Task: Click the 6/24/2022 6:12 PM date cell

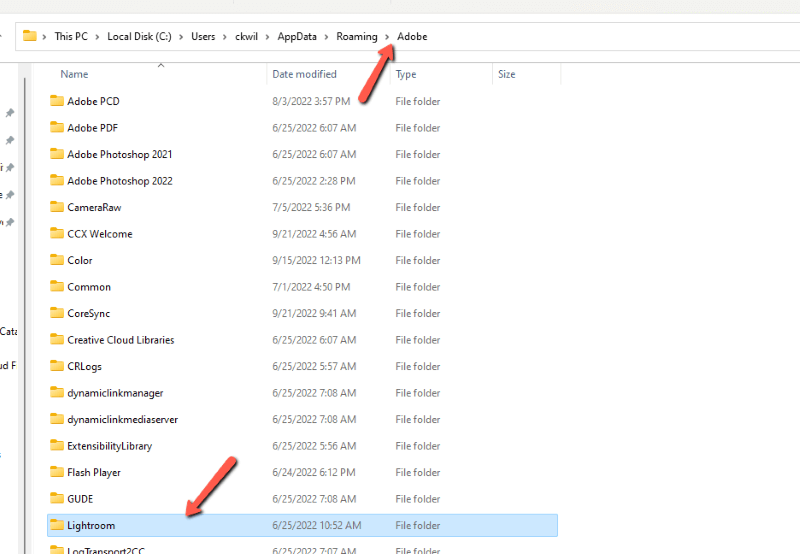Action: click(314, 472)
